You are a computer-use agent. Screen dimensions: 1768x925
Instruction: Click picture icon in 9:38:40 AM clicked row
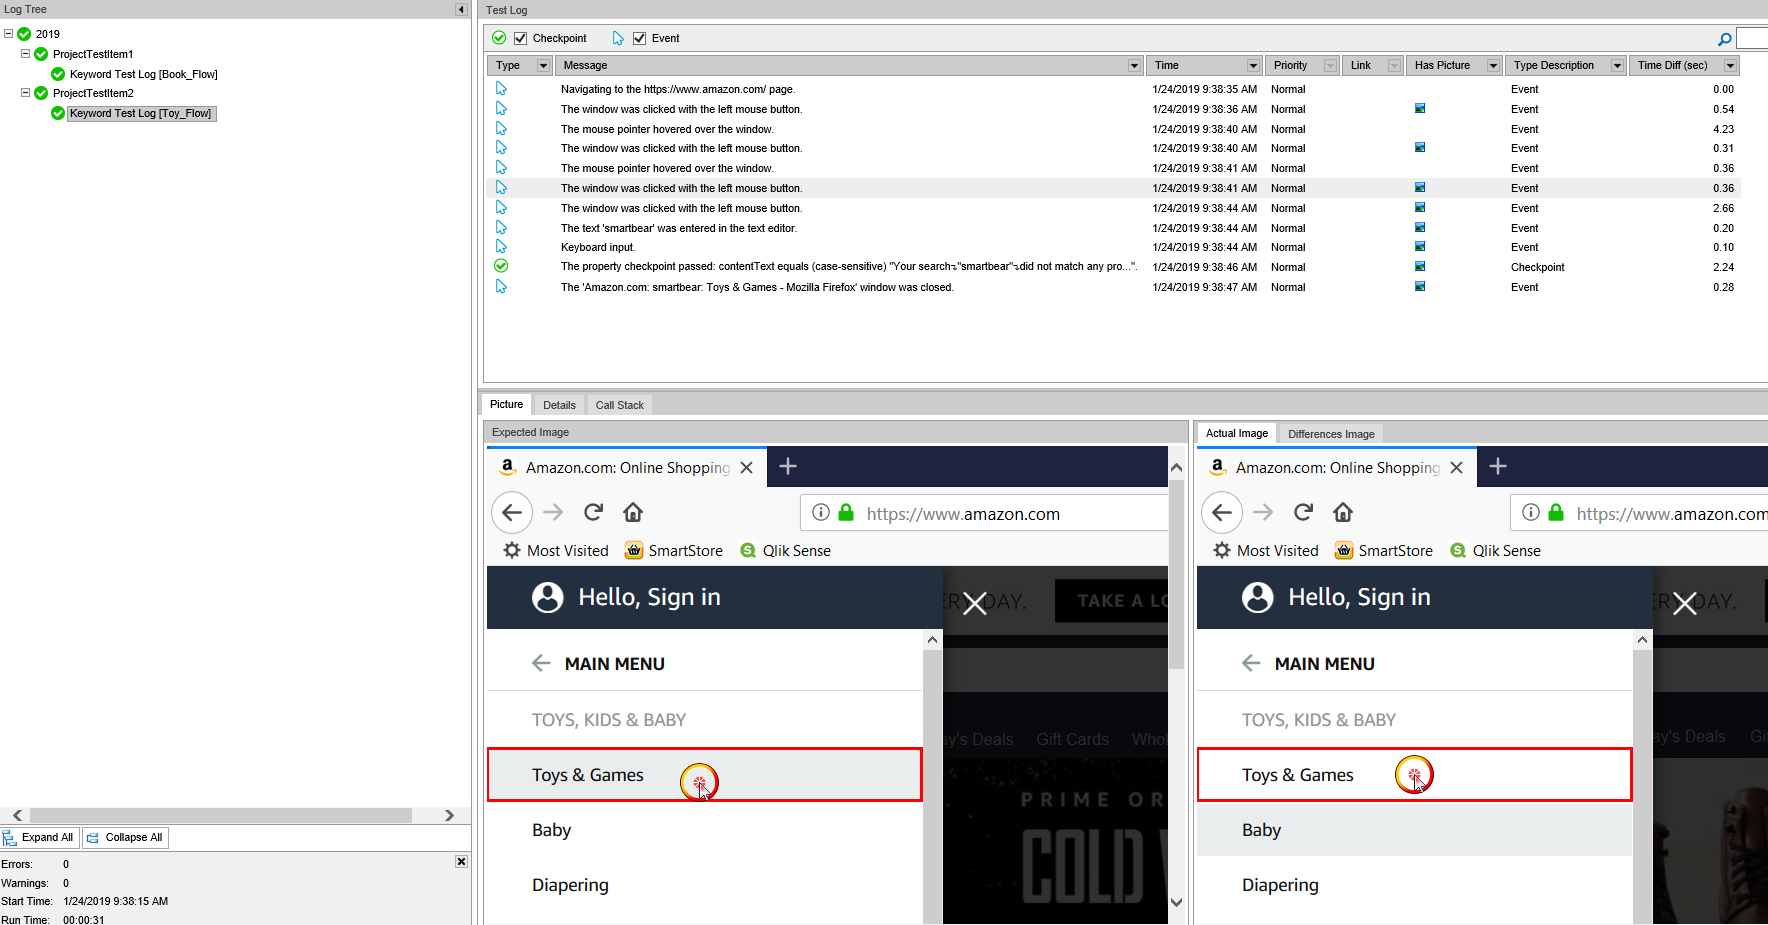[1420, 147]
